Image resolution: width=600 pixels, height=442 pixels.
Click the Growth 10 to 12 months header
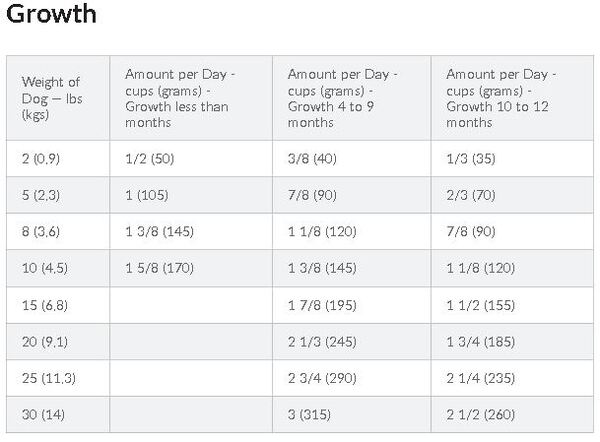click(x=512, y=98)
